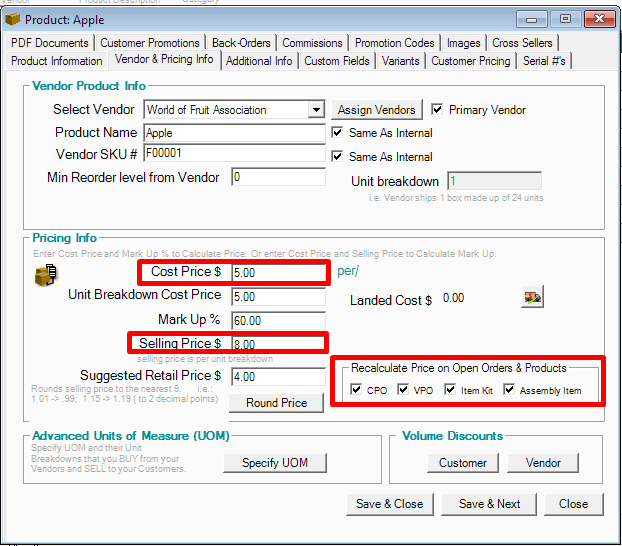Click the Customer volume discounts button
The width and height of the screenshot is (622, 546).
click(x=461, y=462)
